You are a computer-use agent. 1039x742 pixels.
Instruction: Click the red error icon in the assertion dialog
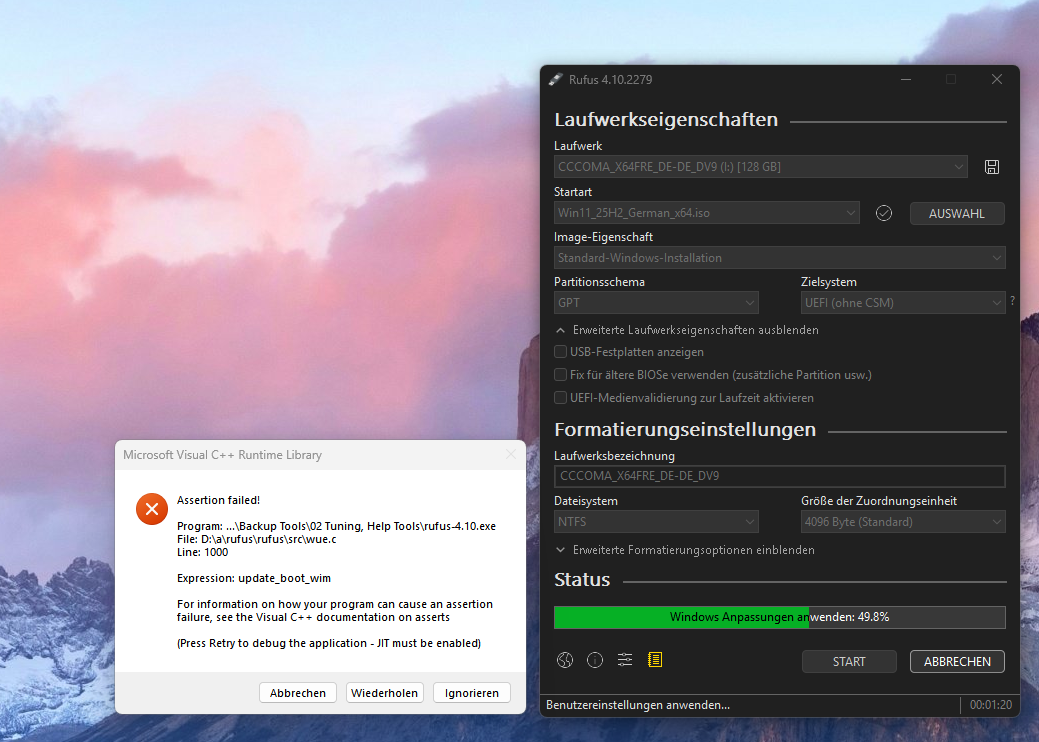pos(152,509)
